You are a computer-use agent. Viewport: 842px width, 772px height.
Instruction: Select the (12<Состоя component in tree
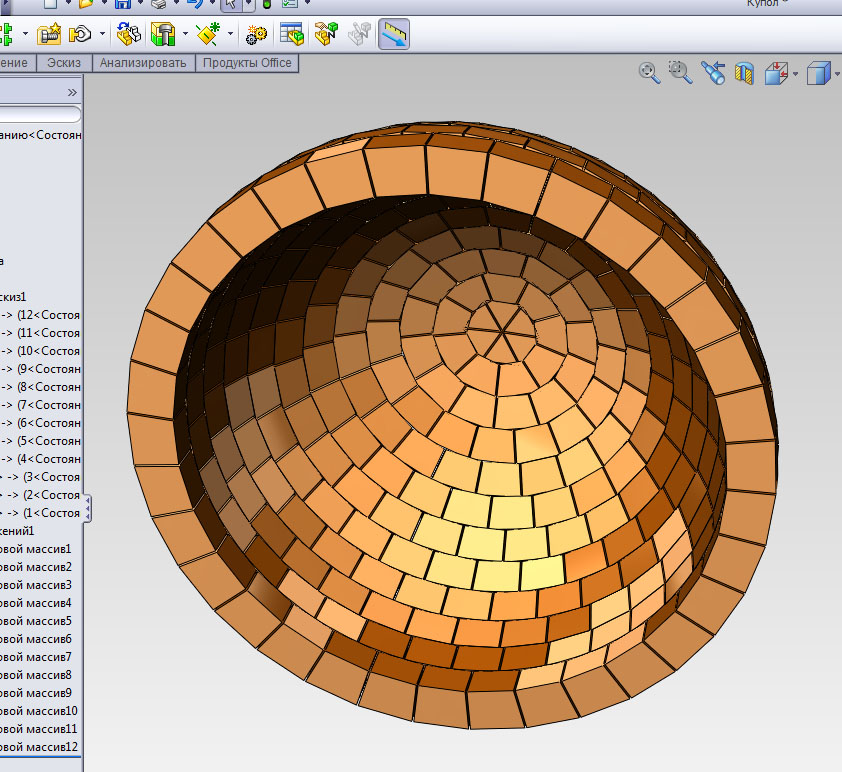pos(50,315)
